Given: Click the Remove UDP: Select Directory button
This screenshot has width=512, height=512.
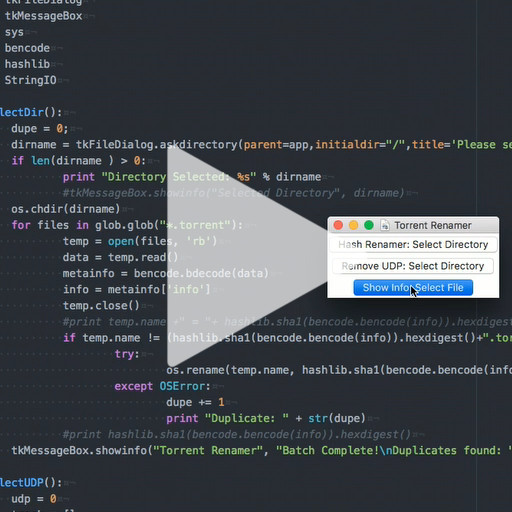Looking at the screenshot, I should (x=413, y=266).
